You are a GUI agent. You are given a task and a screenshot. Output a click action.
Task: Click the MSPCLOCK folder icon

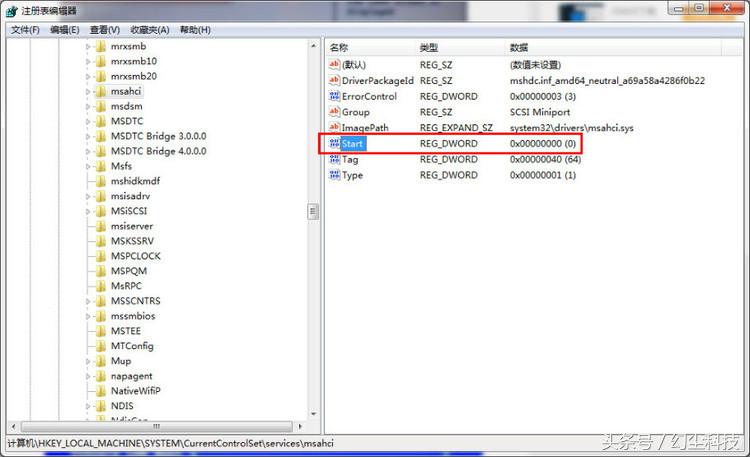(x=100, y=256)
